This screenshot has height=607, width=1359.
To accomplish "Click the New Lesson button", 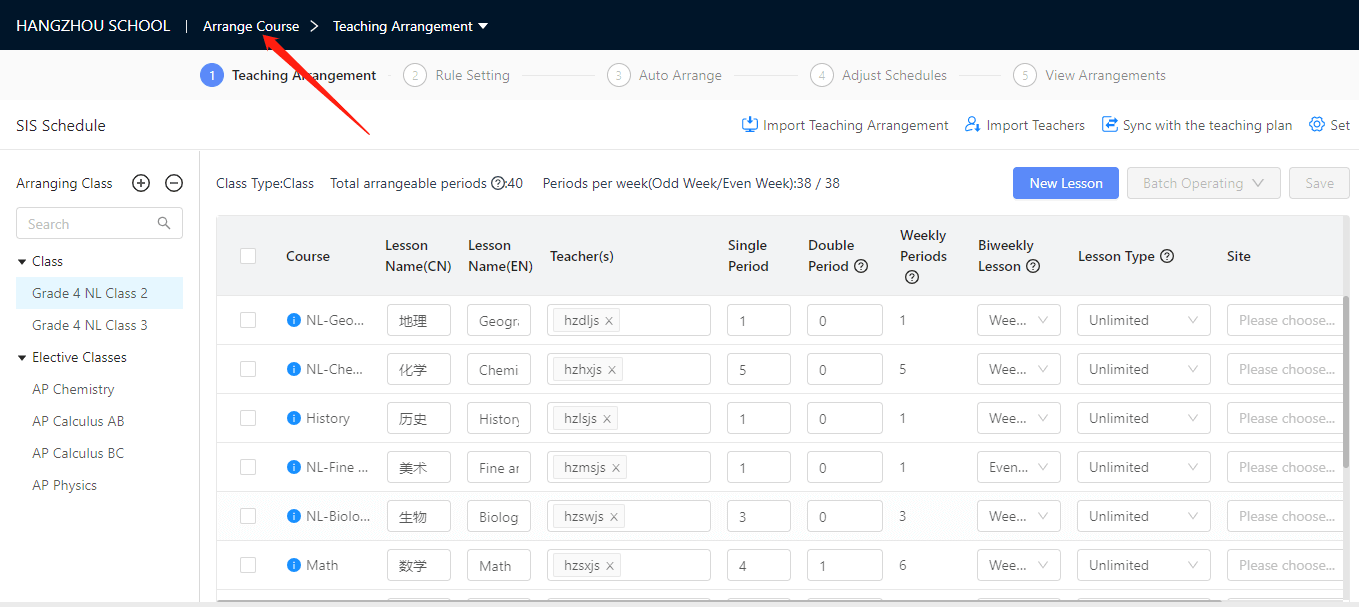I will click(x=1065, y=183).
